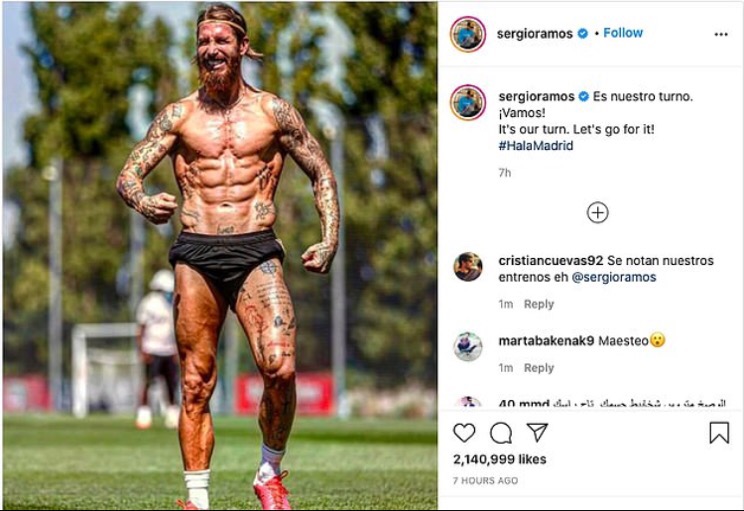Image resolution: width=744 pixels, height=511 pixels.
Task: View the 2,140,999 likes list
Action: coord(499,459)
